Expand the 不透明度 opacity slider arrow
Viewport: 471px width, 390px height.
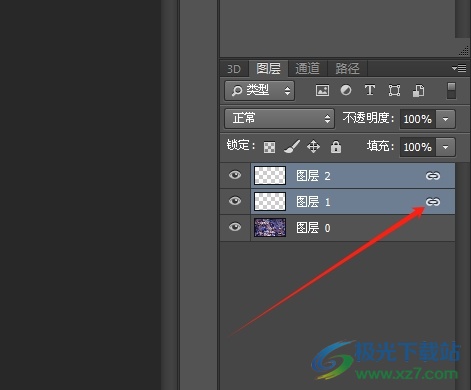(x=445, y=119)
